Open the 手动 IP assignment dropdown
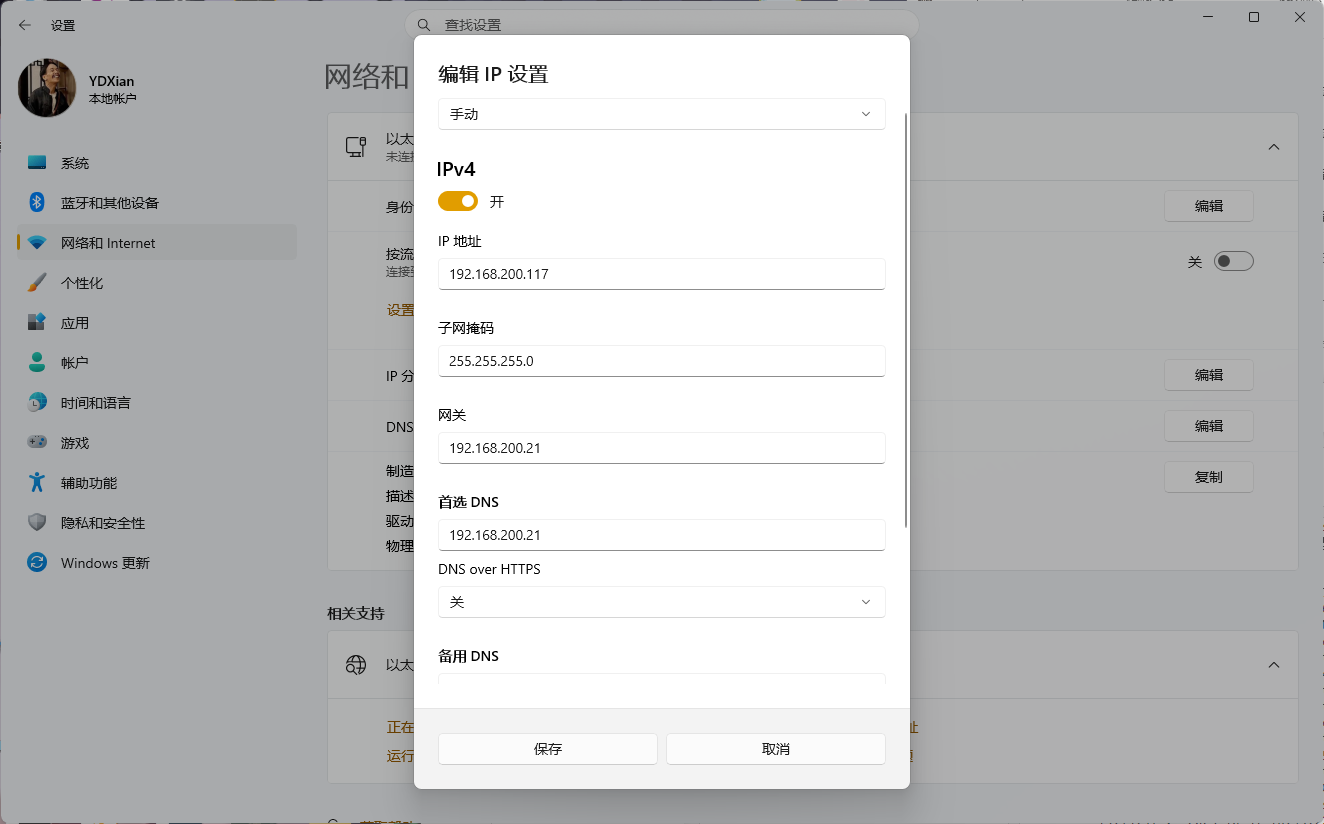Screen dimensions: 1324x824 pyautogui.click(x=661, y=114)
